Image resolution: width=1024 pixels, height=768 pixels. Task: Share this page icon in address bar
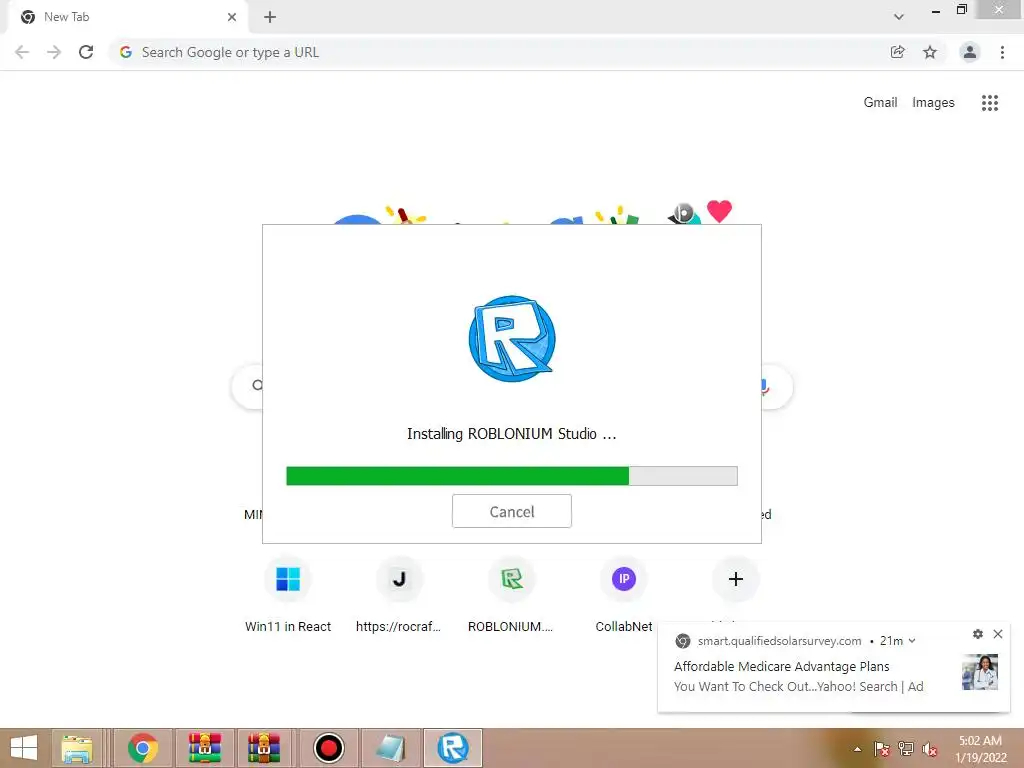click(897, 52)
